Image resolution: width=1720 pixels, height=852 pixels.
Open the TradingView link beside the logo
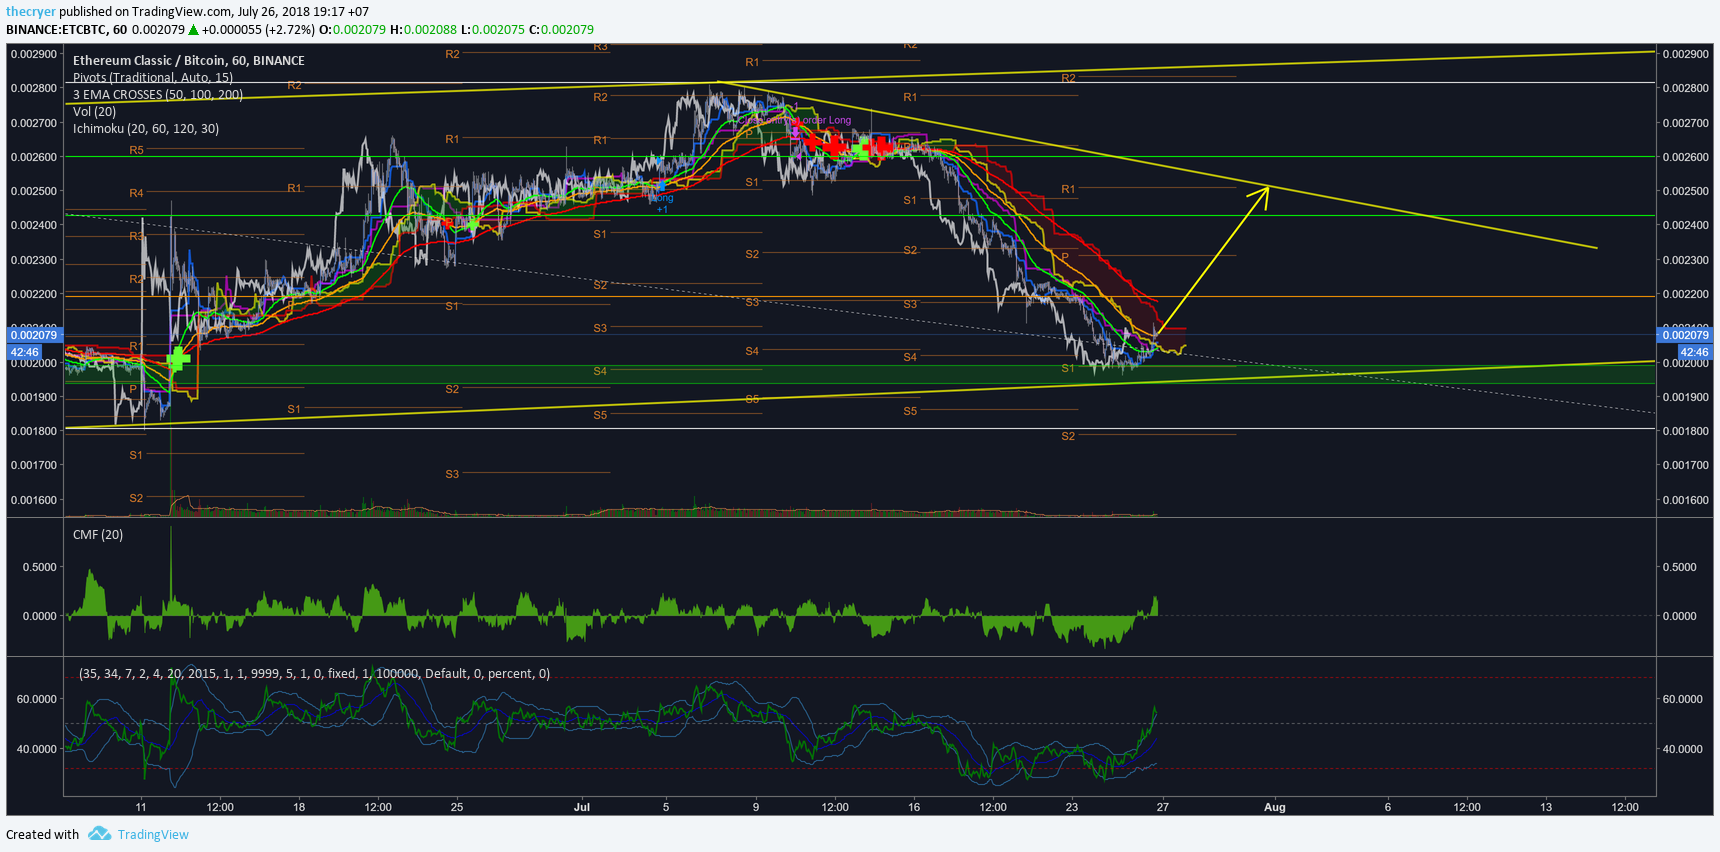click(153, 834)
